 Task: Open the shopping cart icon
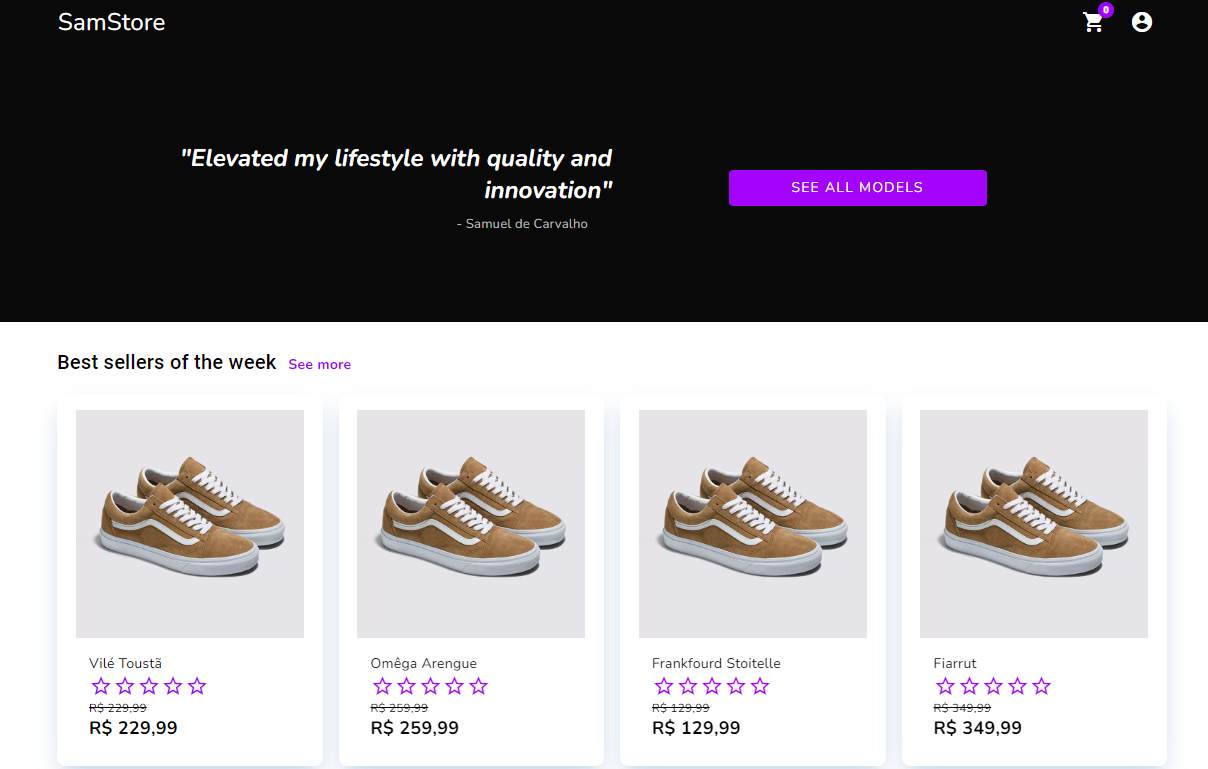[x=1093, y=23]
